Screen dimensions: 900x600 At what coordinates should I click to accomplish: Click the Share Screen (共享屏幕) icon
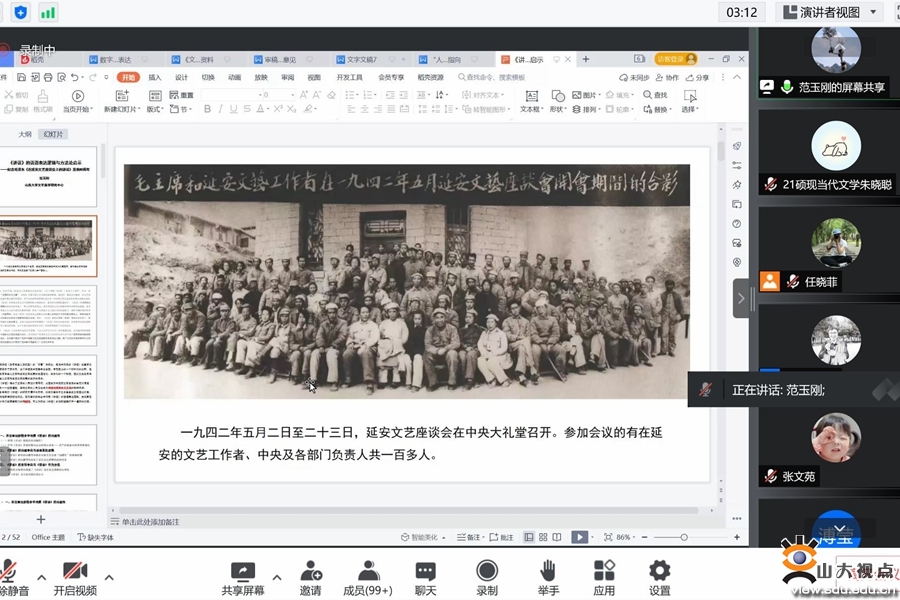243,571
